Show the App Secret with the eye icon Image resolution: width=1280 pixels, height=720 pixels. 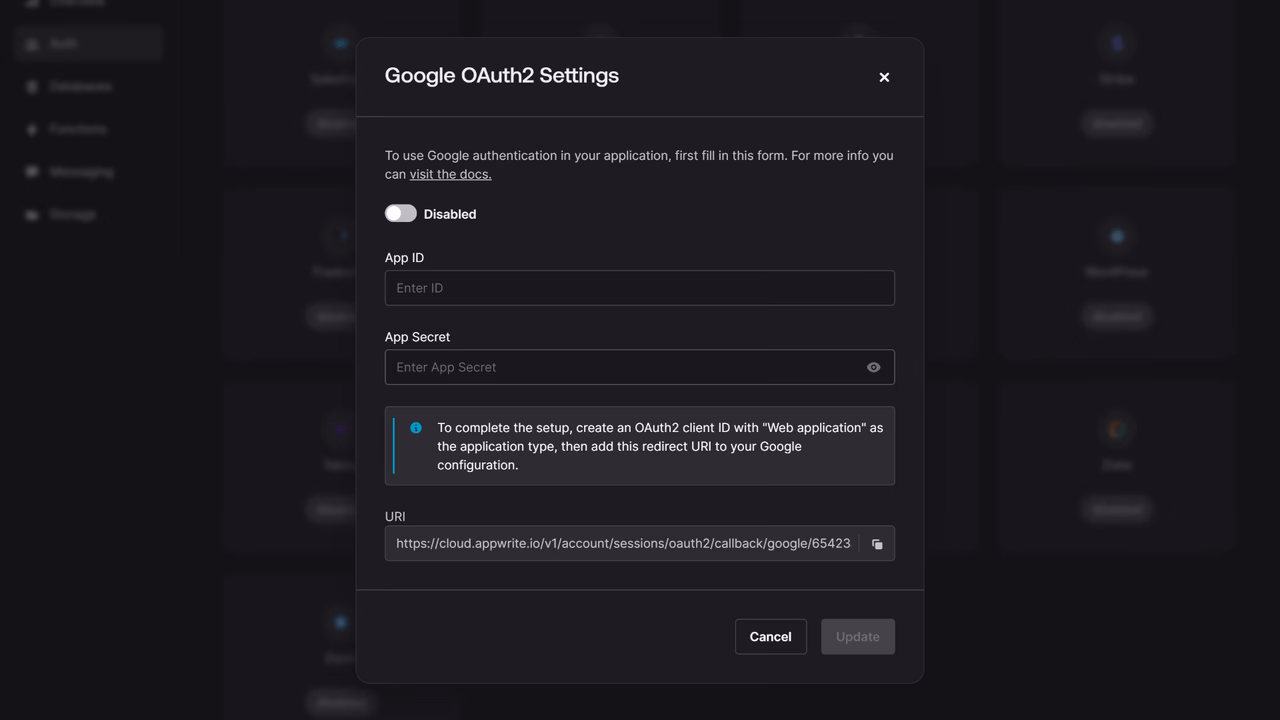[874, 367]
